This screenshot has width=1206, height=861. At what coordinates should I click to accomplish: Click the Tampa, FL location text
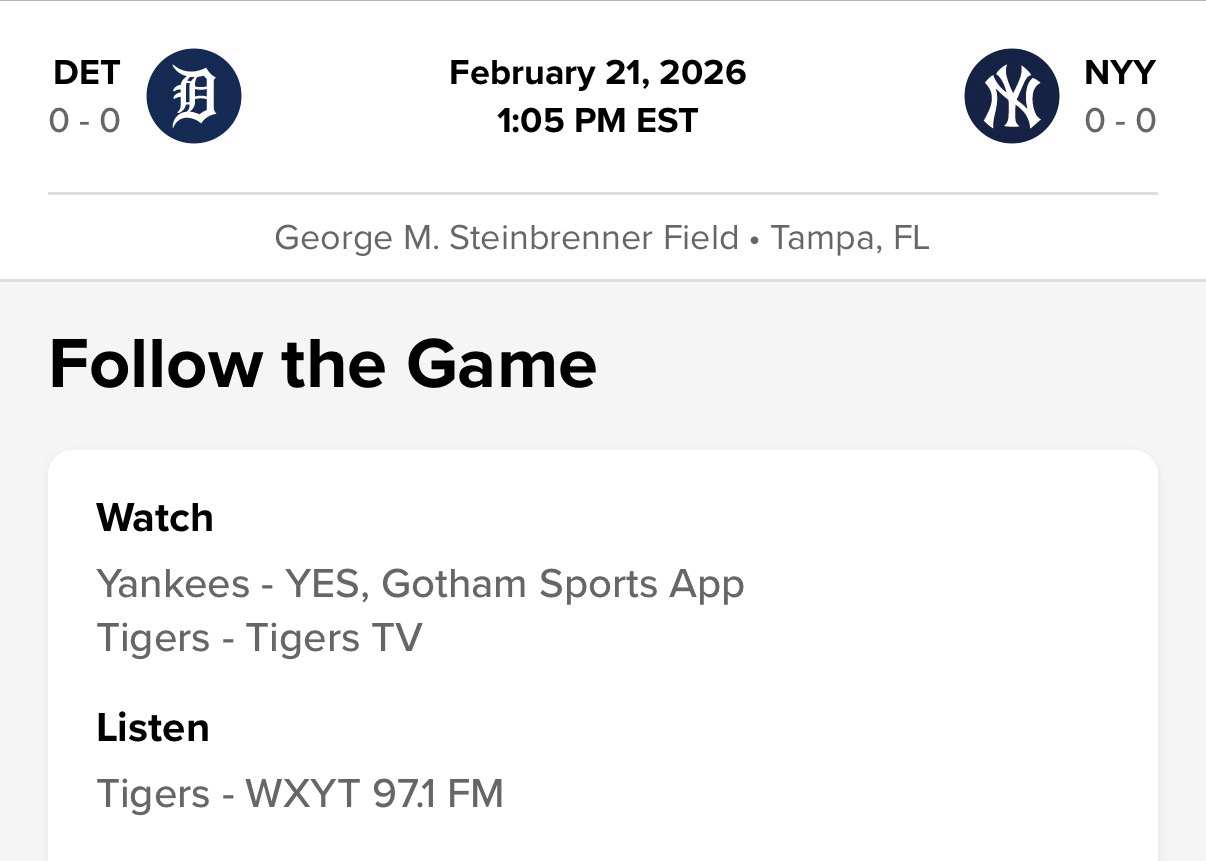850,238
